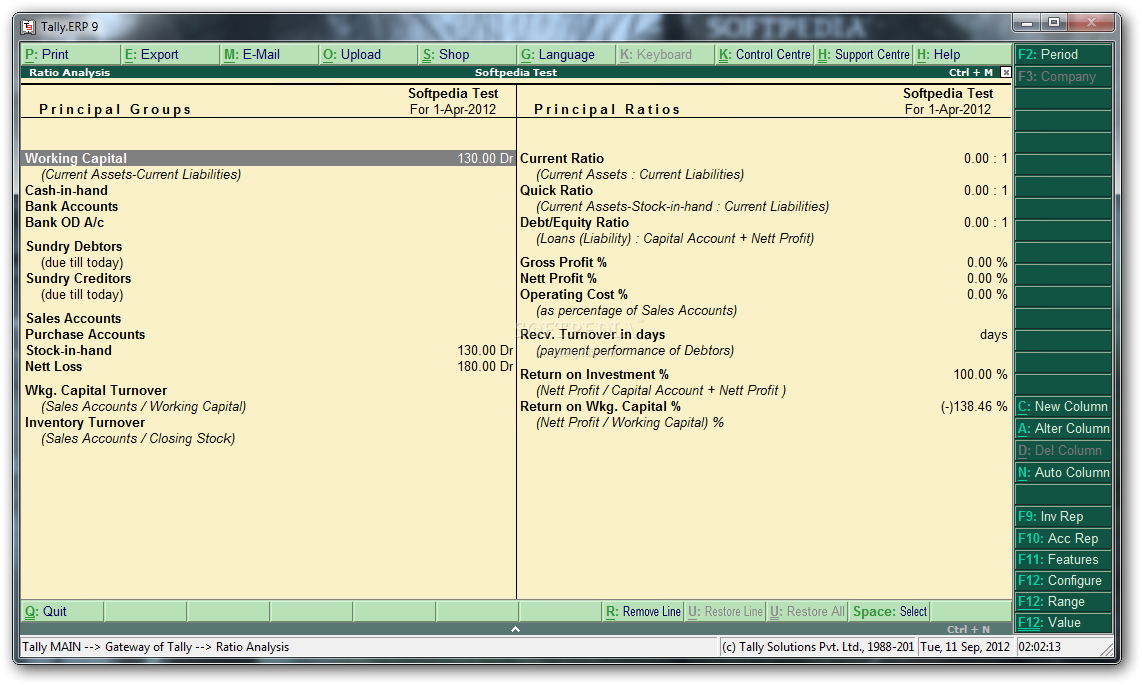Click C: New Column button
Viewport: 1142px width, 685px height.
pyautogui.click(x=1063, y=407)
